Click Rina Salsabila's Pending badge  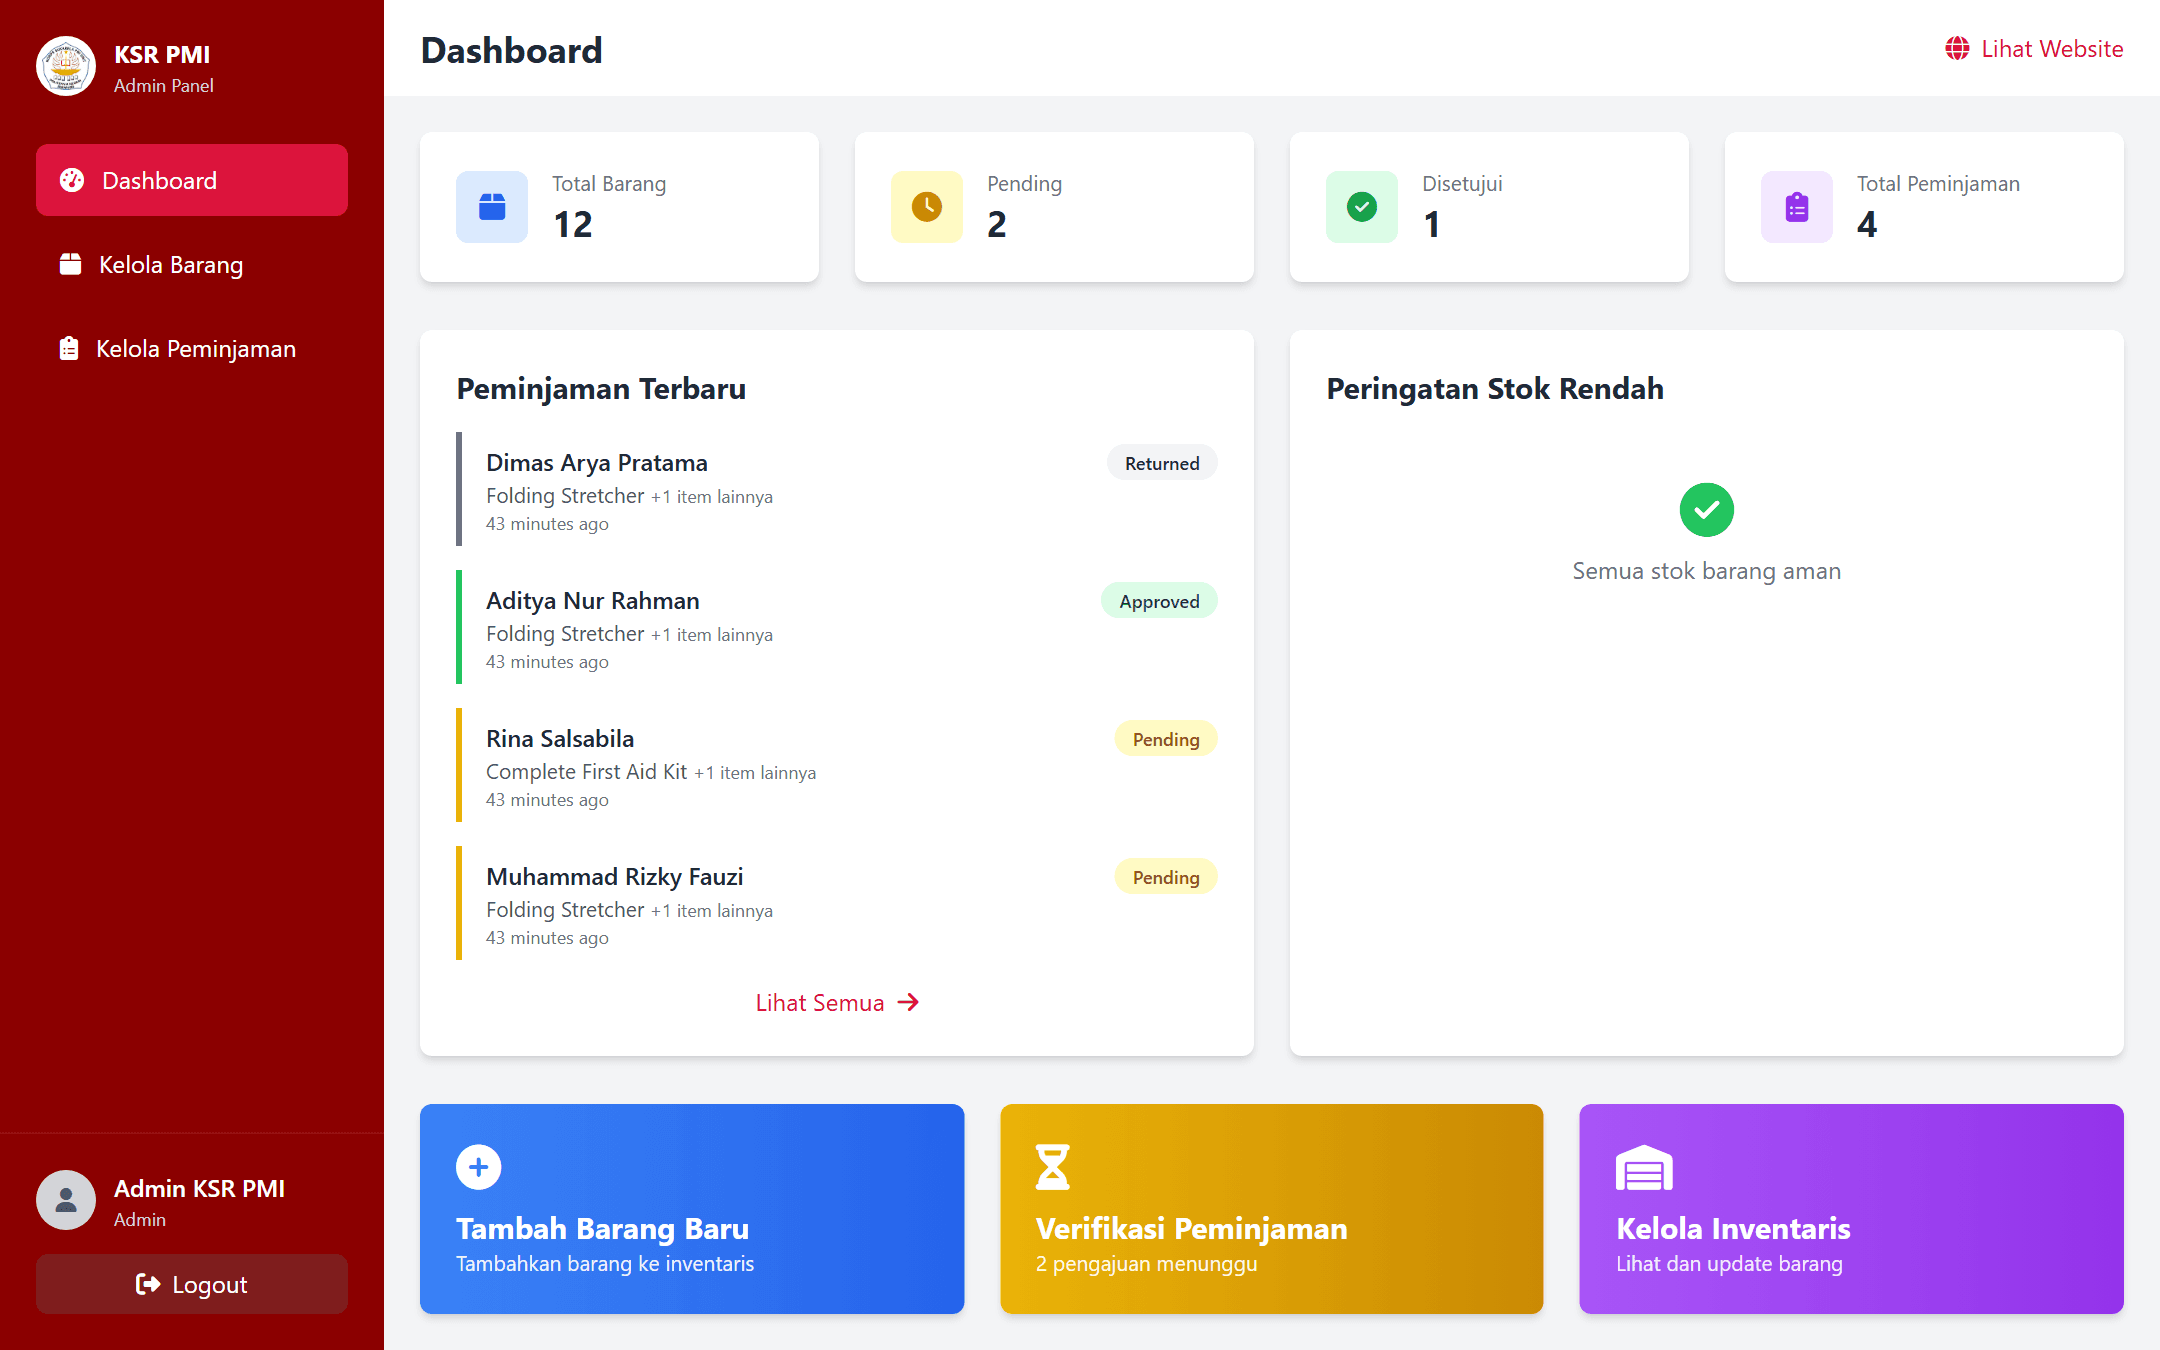[x=1166, y=739]
